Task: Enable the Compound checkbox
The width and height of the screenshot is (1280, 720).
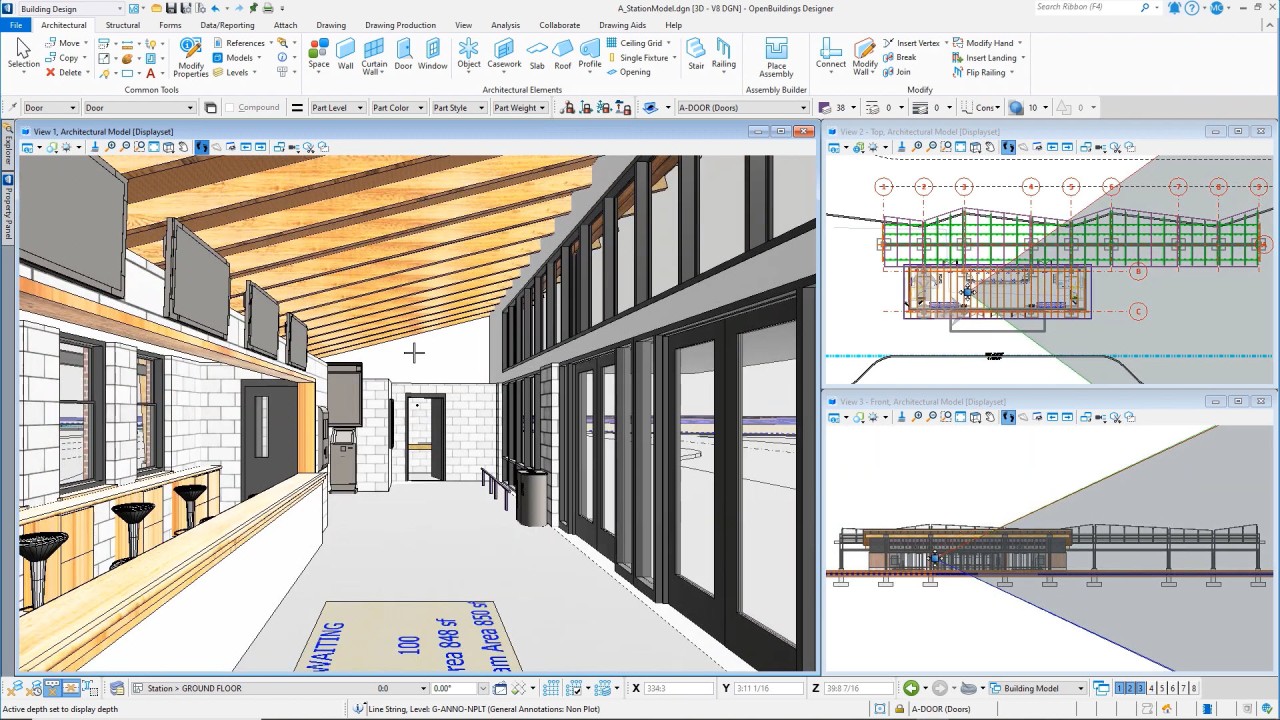Action: (231, 108)
